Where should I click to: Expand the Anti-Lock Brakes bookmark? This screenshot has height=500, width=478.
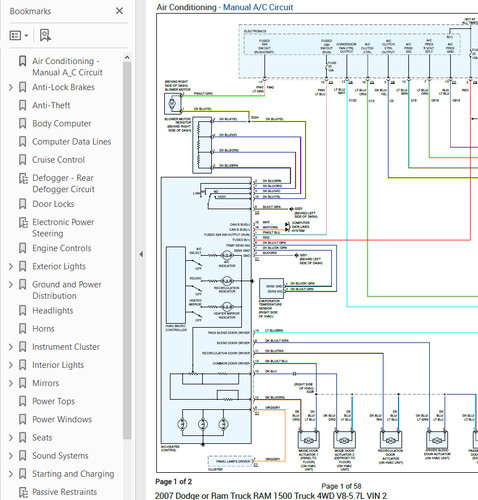(x=11, y=87)
